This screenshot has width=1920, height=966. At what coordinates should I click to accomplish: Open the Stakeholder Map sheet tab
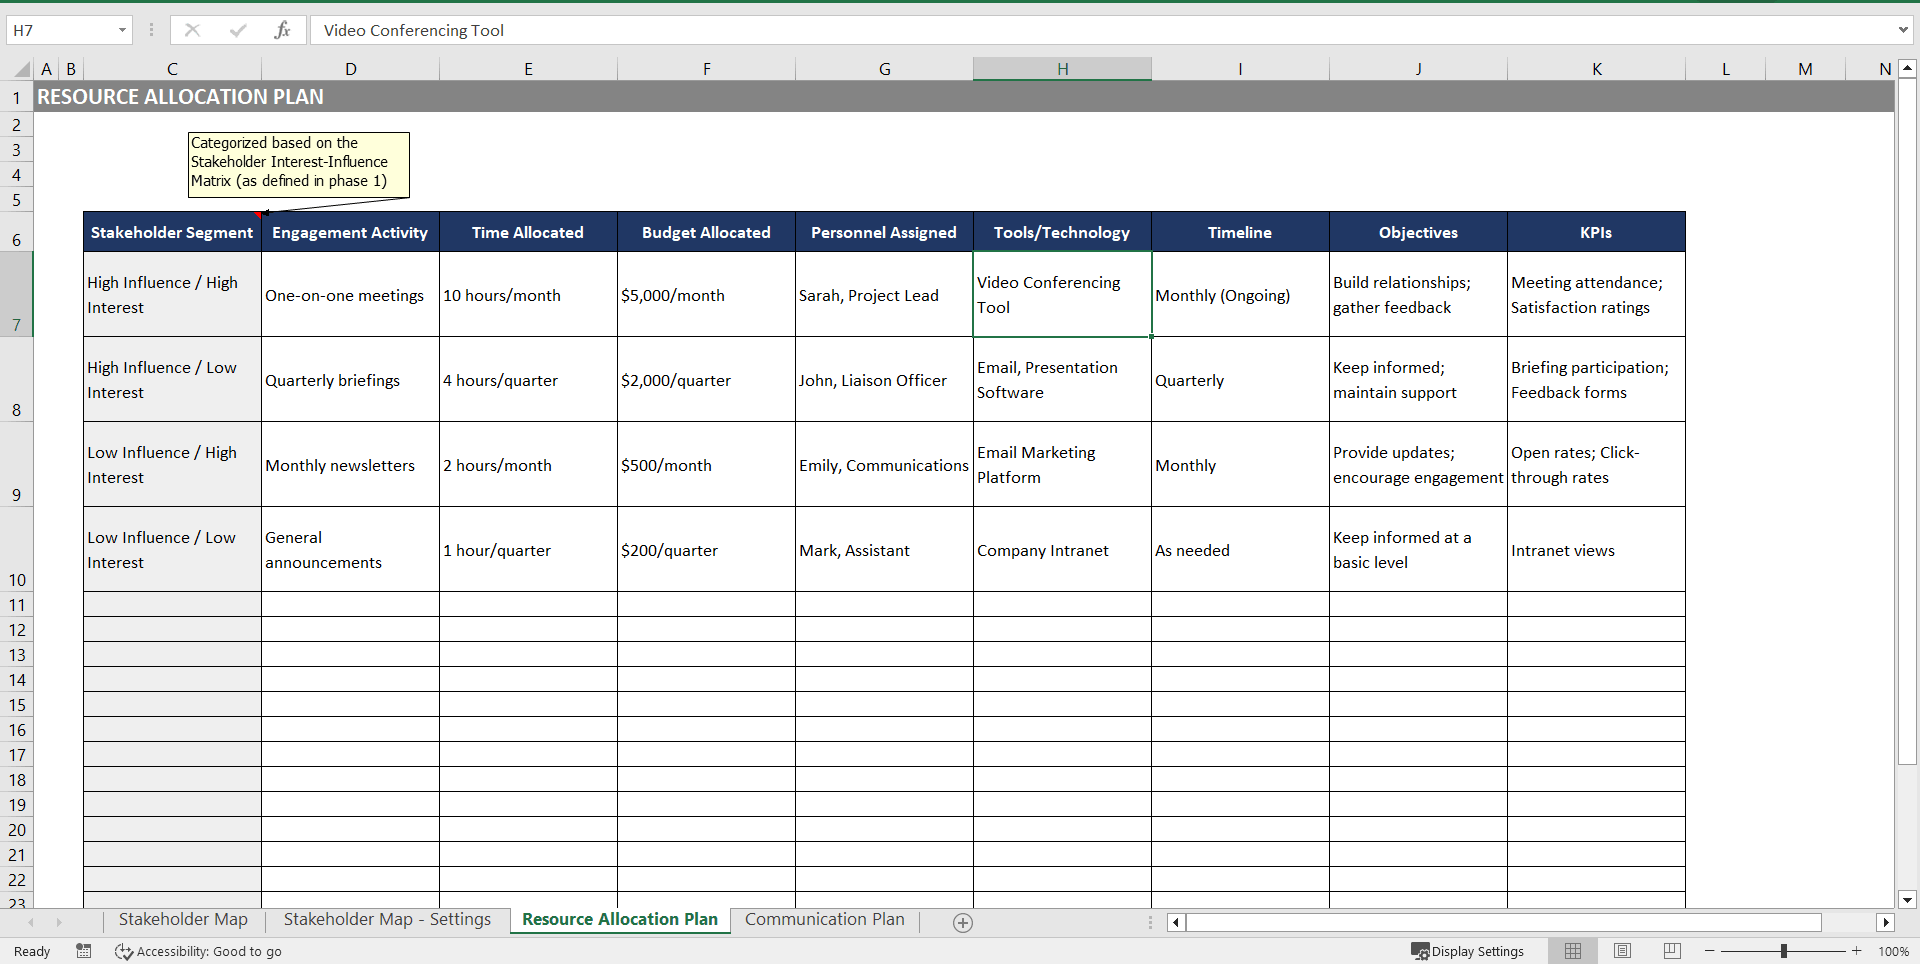pos(183,920)
